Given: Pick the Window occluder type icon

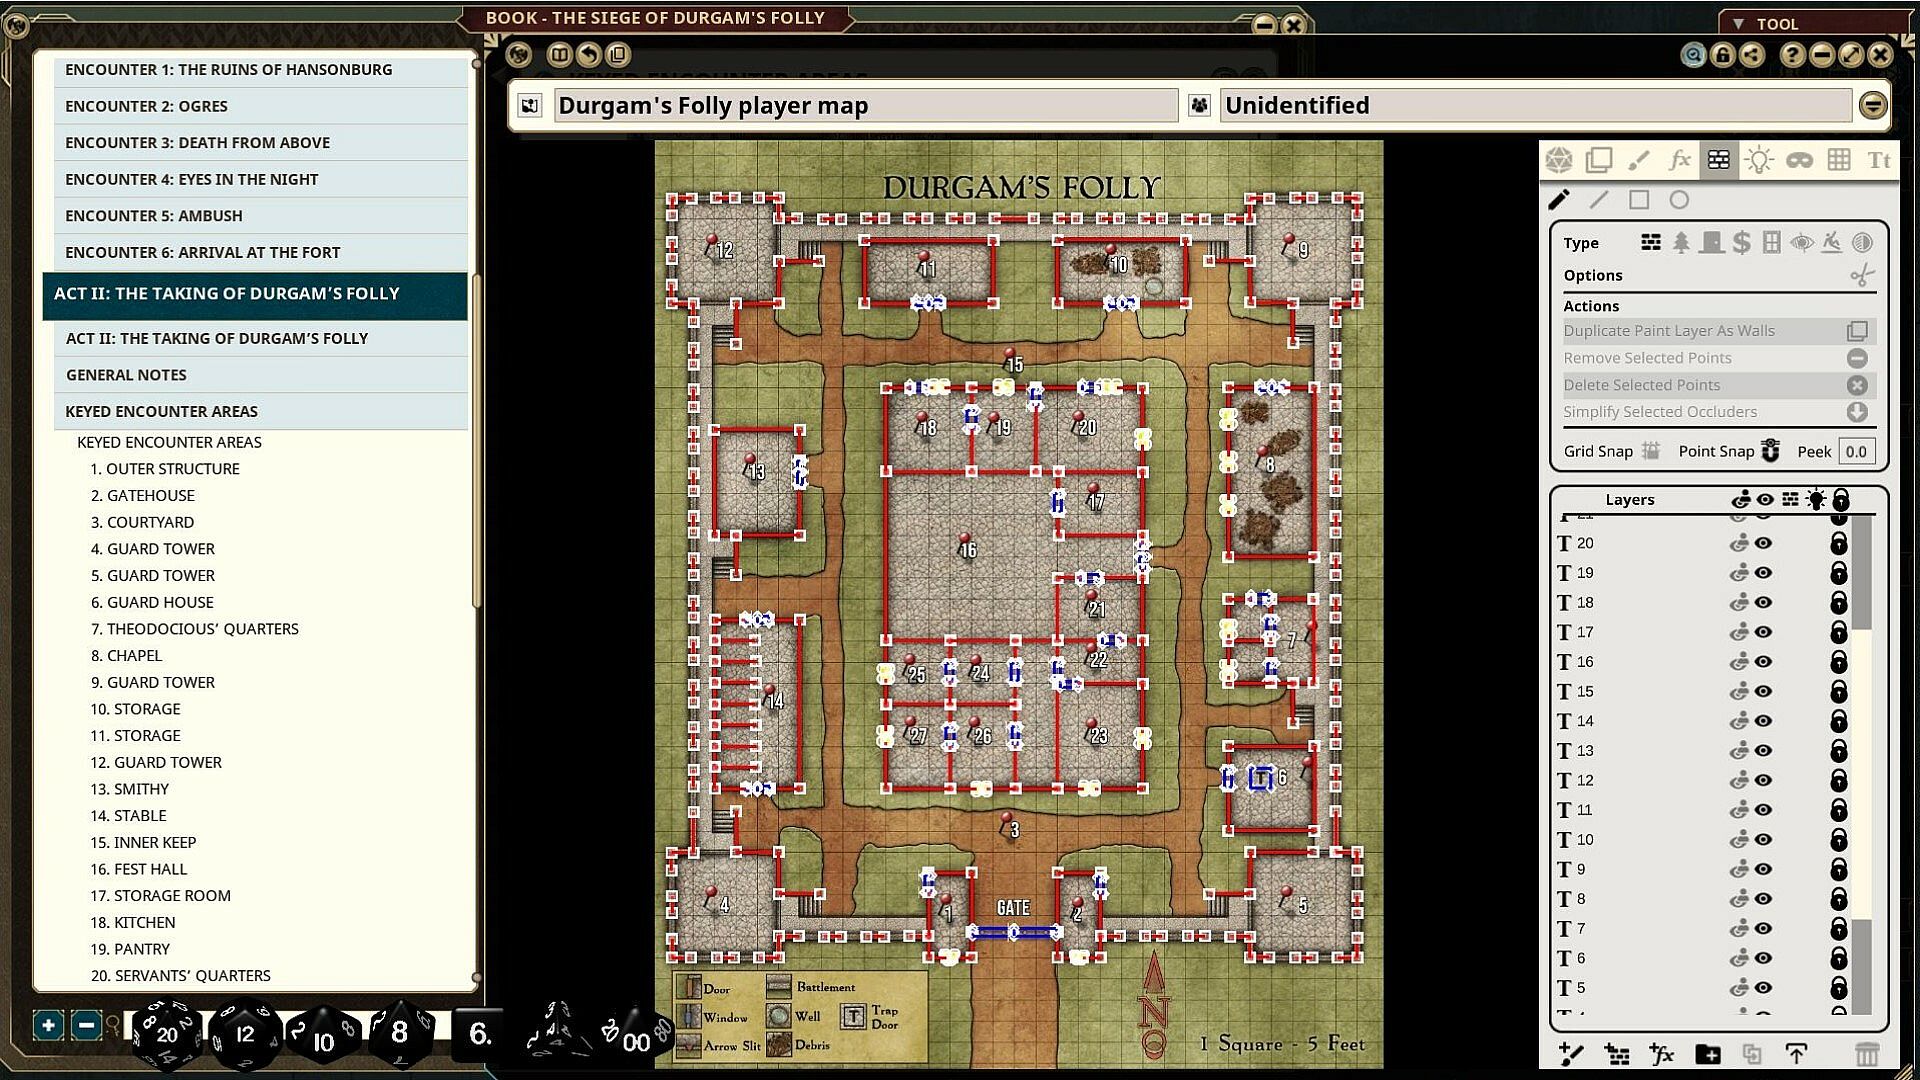Looking at the screenshot, I should [1771, 243].
